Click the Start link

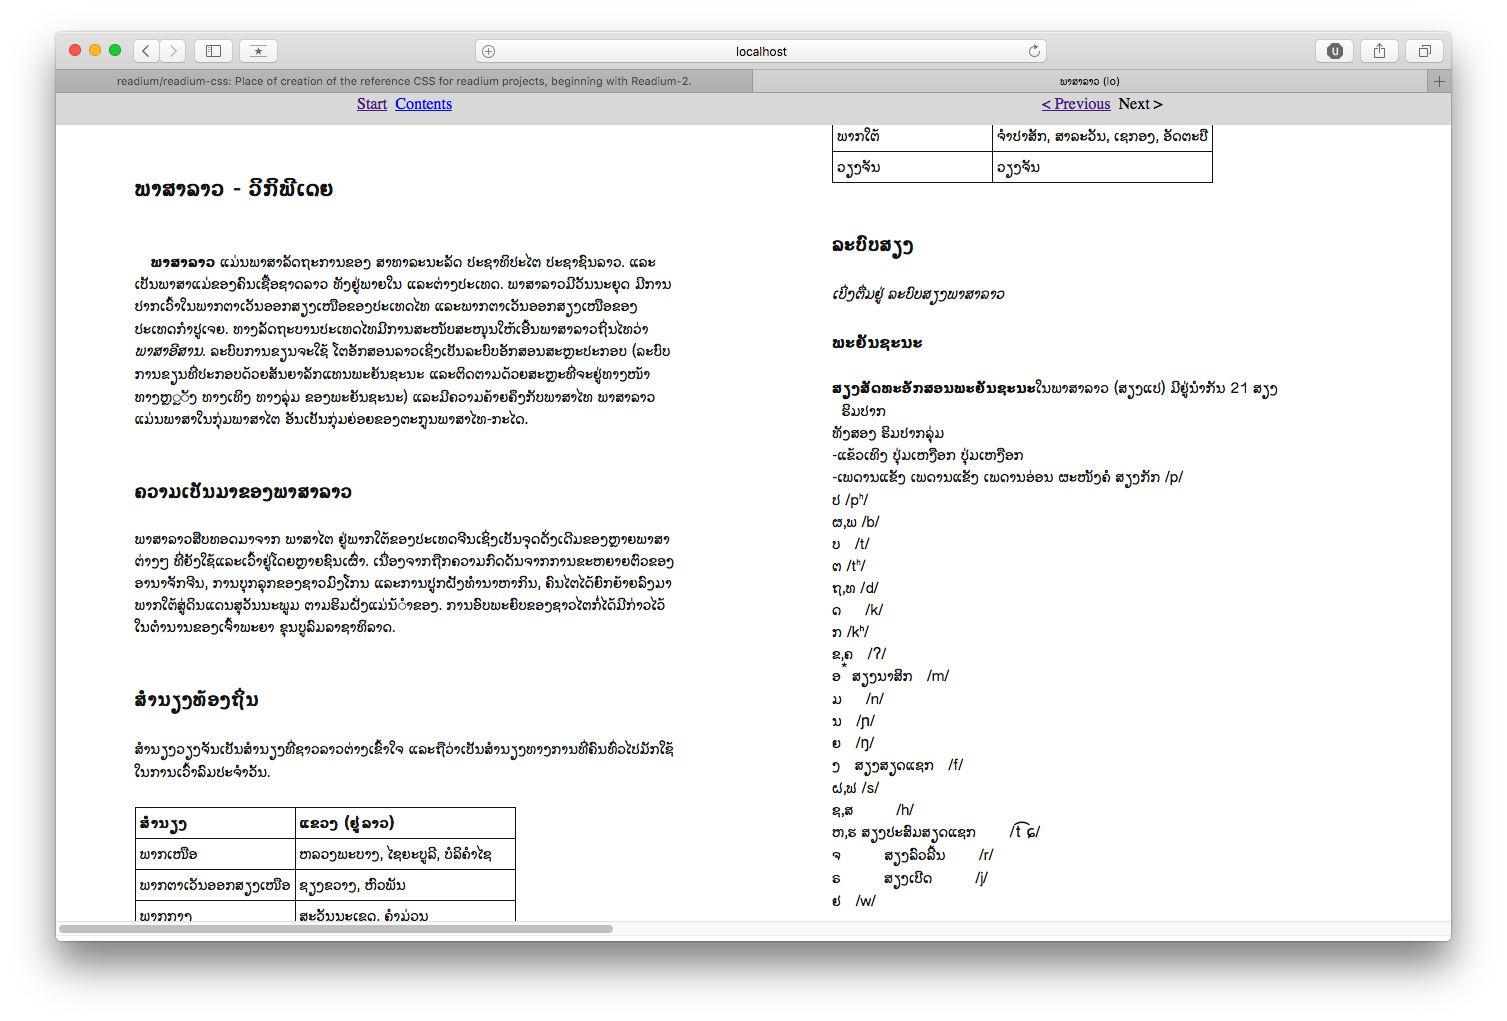[371, 104]
